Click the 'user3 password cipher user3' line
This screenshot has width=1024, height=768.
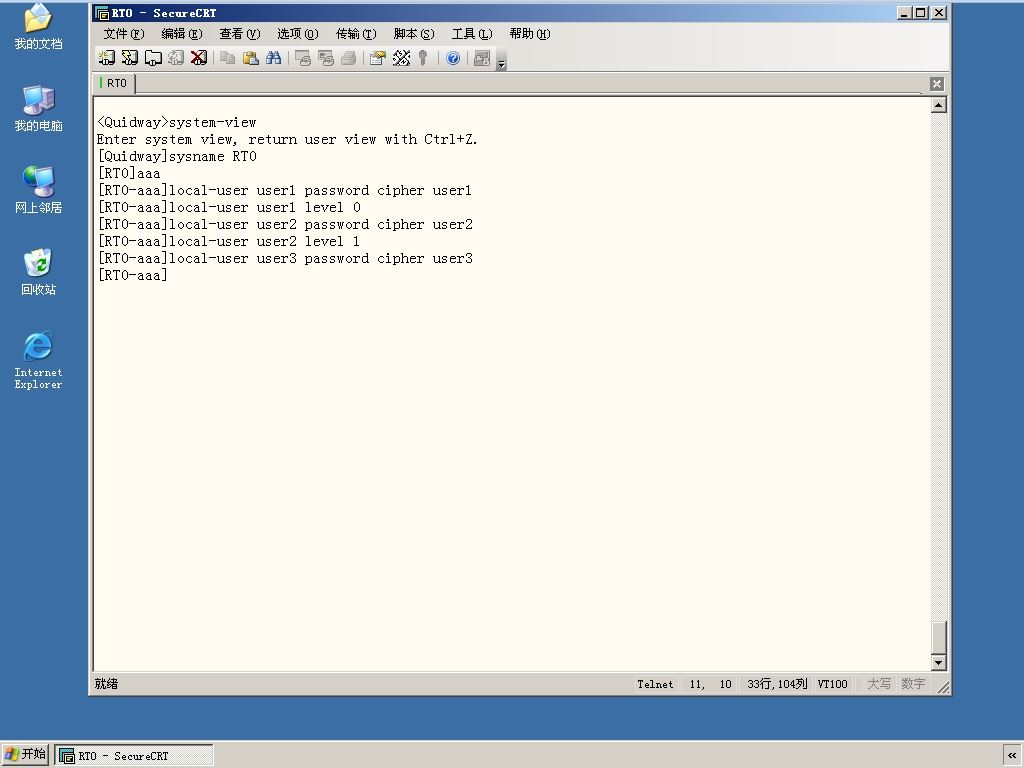(285, 258)
